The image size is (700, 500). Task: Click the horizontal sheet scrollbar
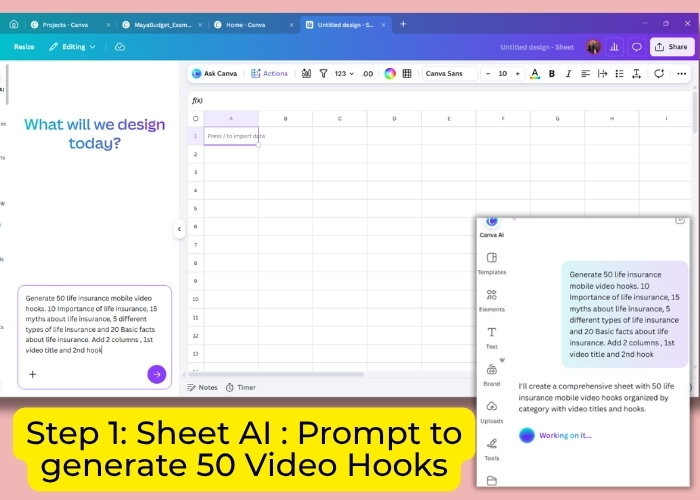(x=276, y=374)
